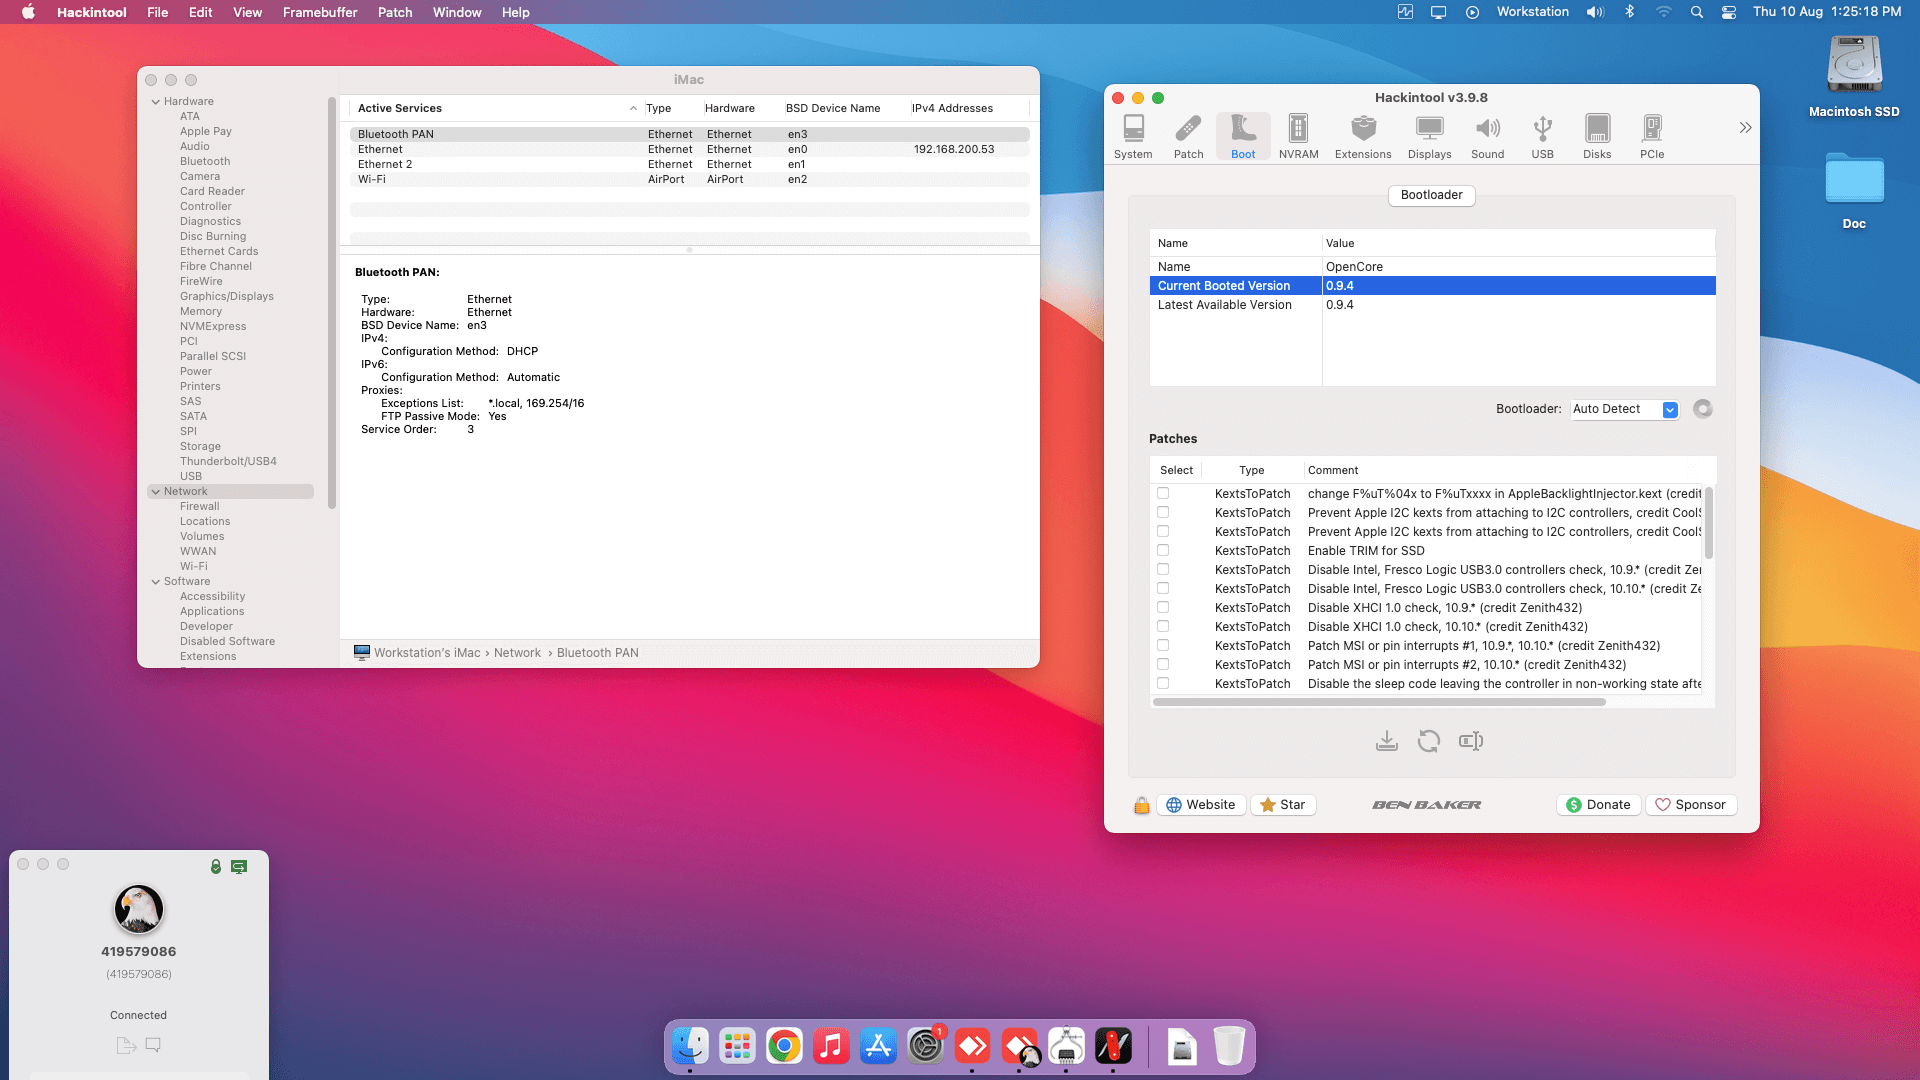The height and width of the screenshot is (1080, 1920).
Task: Click the Star button
Action: click(x=1283, y=805)
